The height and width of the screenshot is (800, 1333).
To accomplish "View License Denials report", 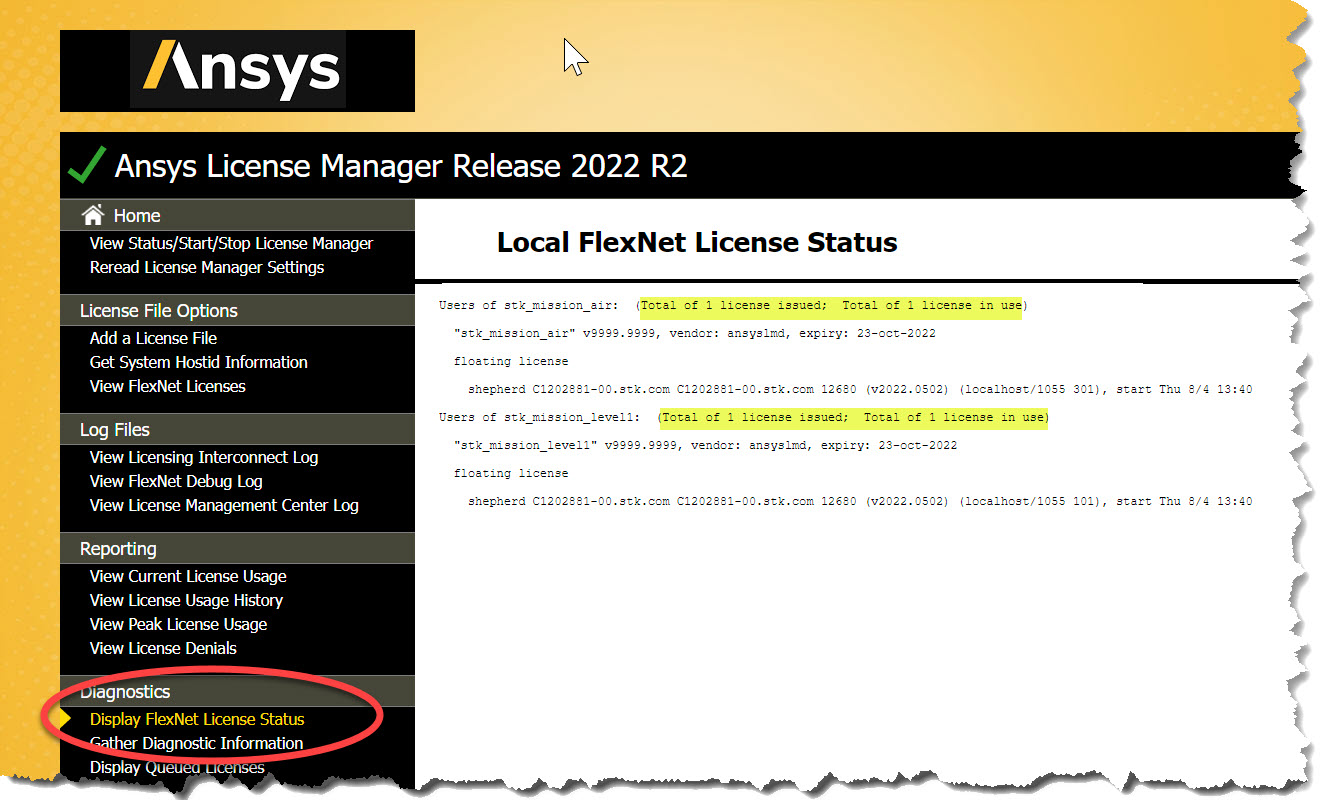I will point(163,648).
